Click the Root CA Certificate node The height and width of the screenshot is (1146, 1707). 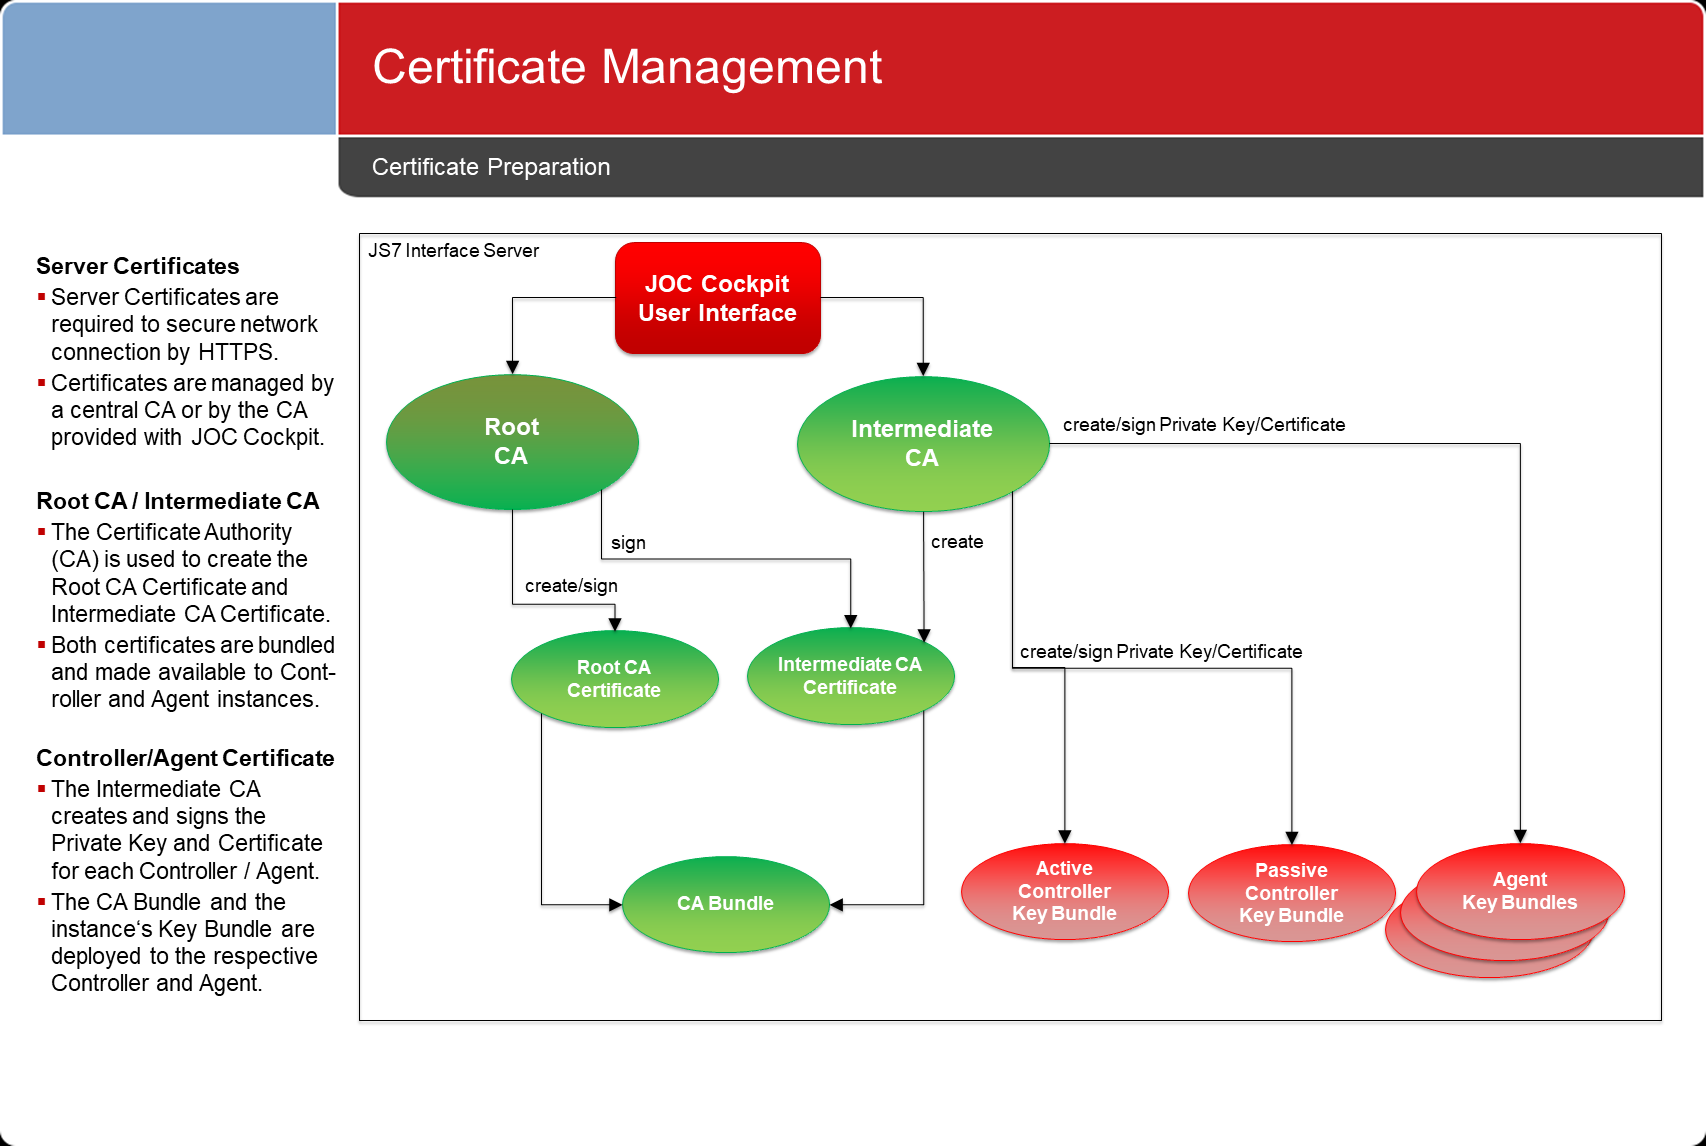tap(614, 679)
